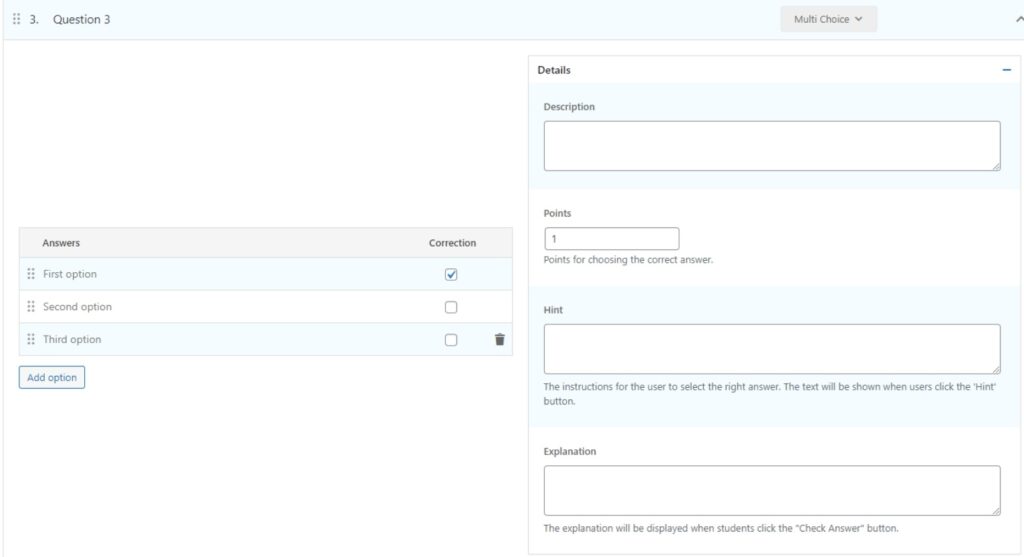Select the First option answer text
The height and width of the screenshot is (557, 1024).
pyautogui.click(x=70, y=274)
